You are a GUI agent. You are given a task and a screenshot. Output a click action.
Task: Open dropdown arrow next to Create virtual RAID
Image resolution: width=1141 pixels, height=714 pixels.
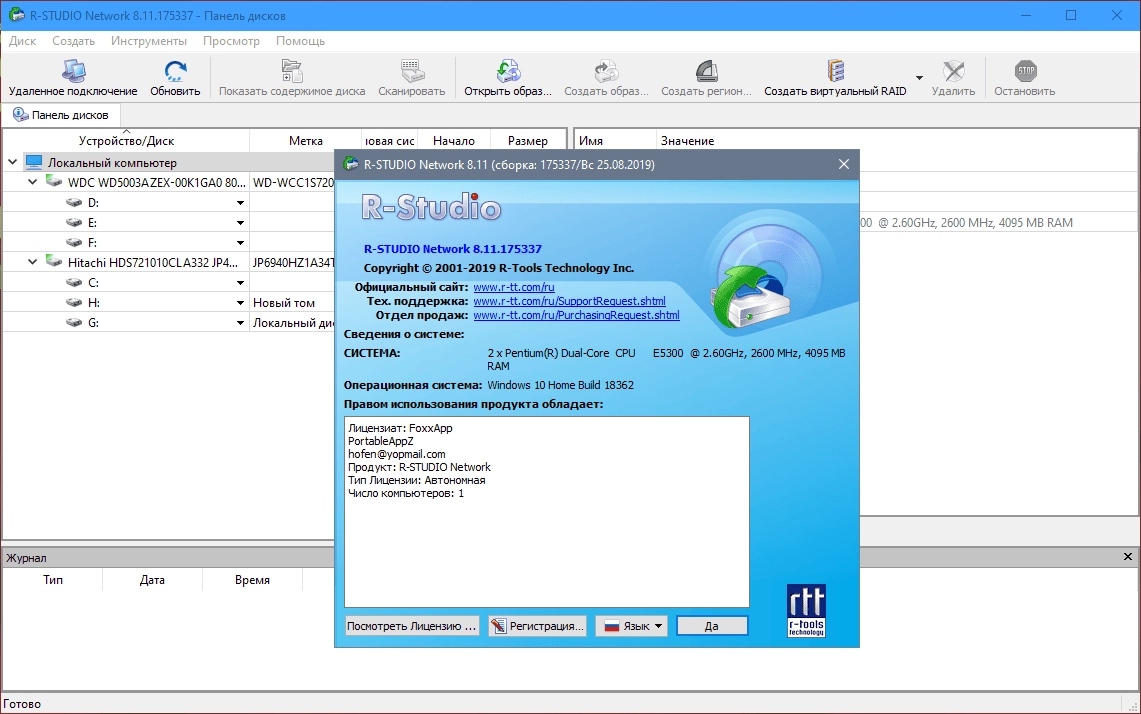(x=919, y=78)
